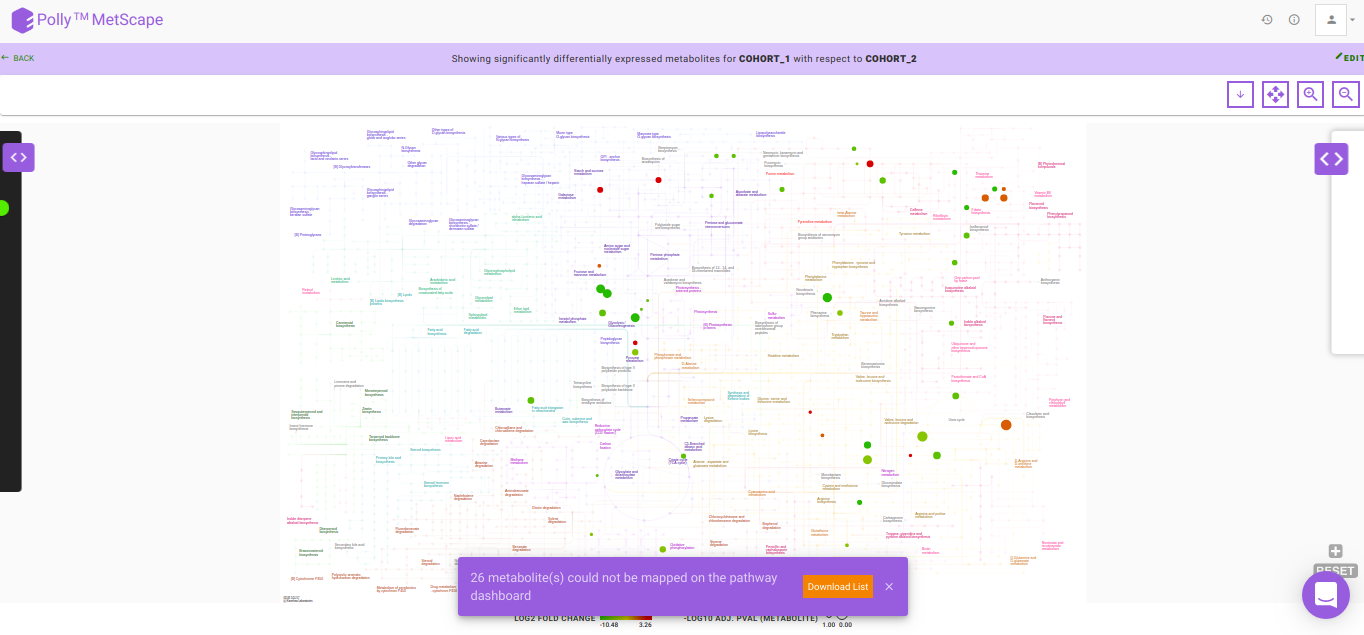Image resolution: width=1364 pixels, height=635 pixels.
Task: Click the Indole alkaloid biosynthesis label
Action: [973, 323]
